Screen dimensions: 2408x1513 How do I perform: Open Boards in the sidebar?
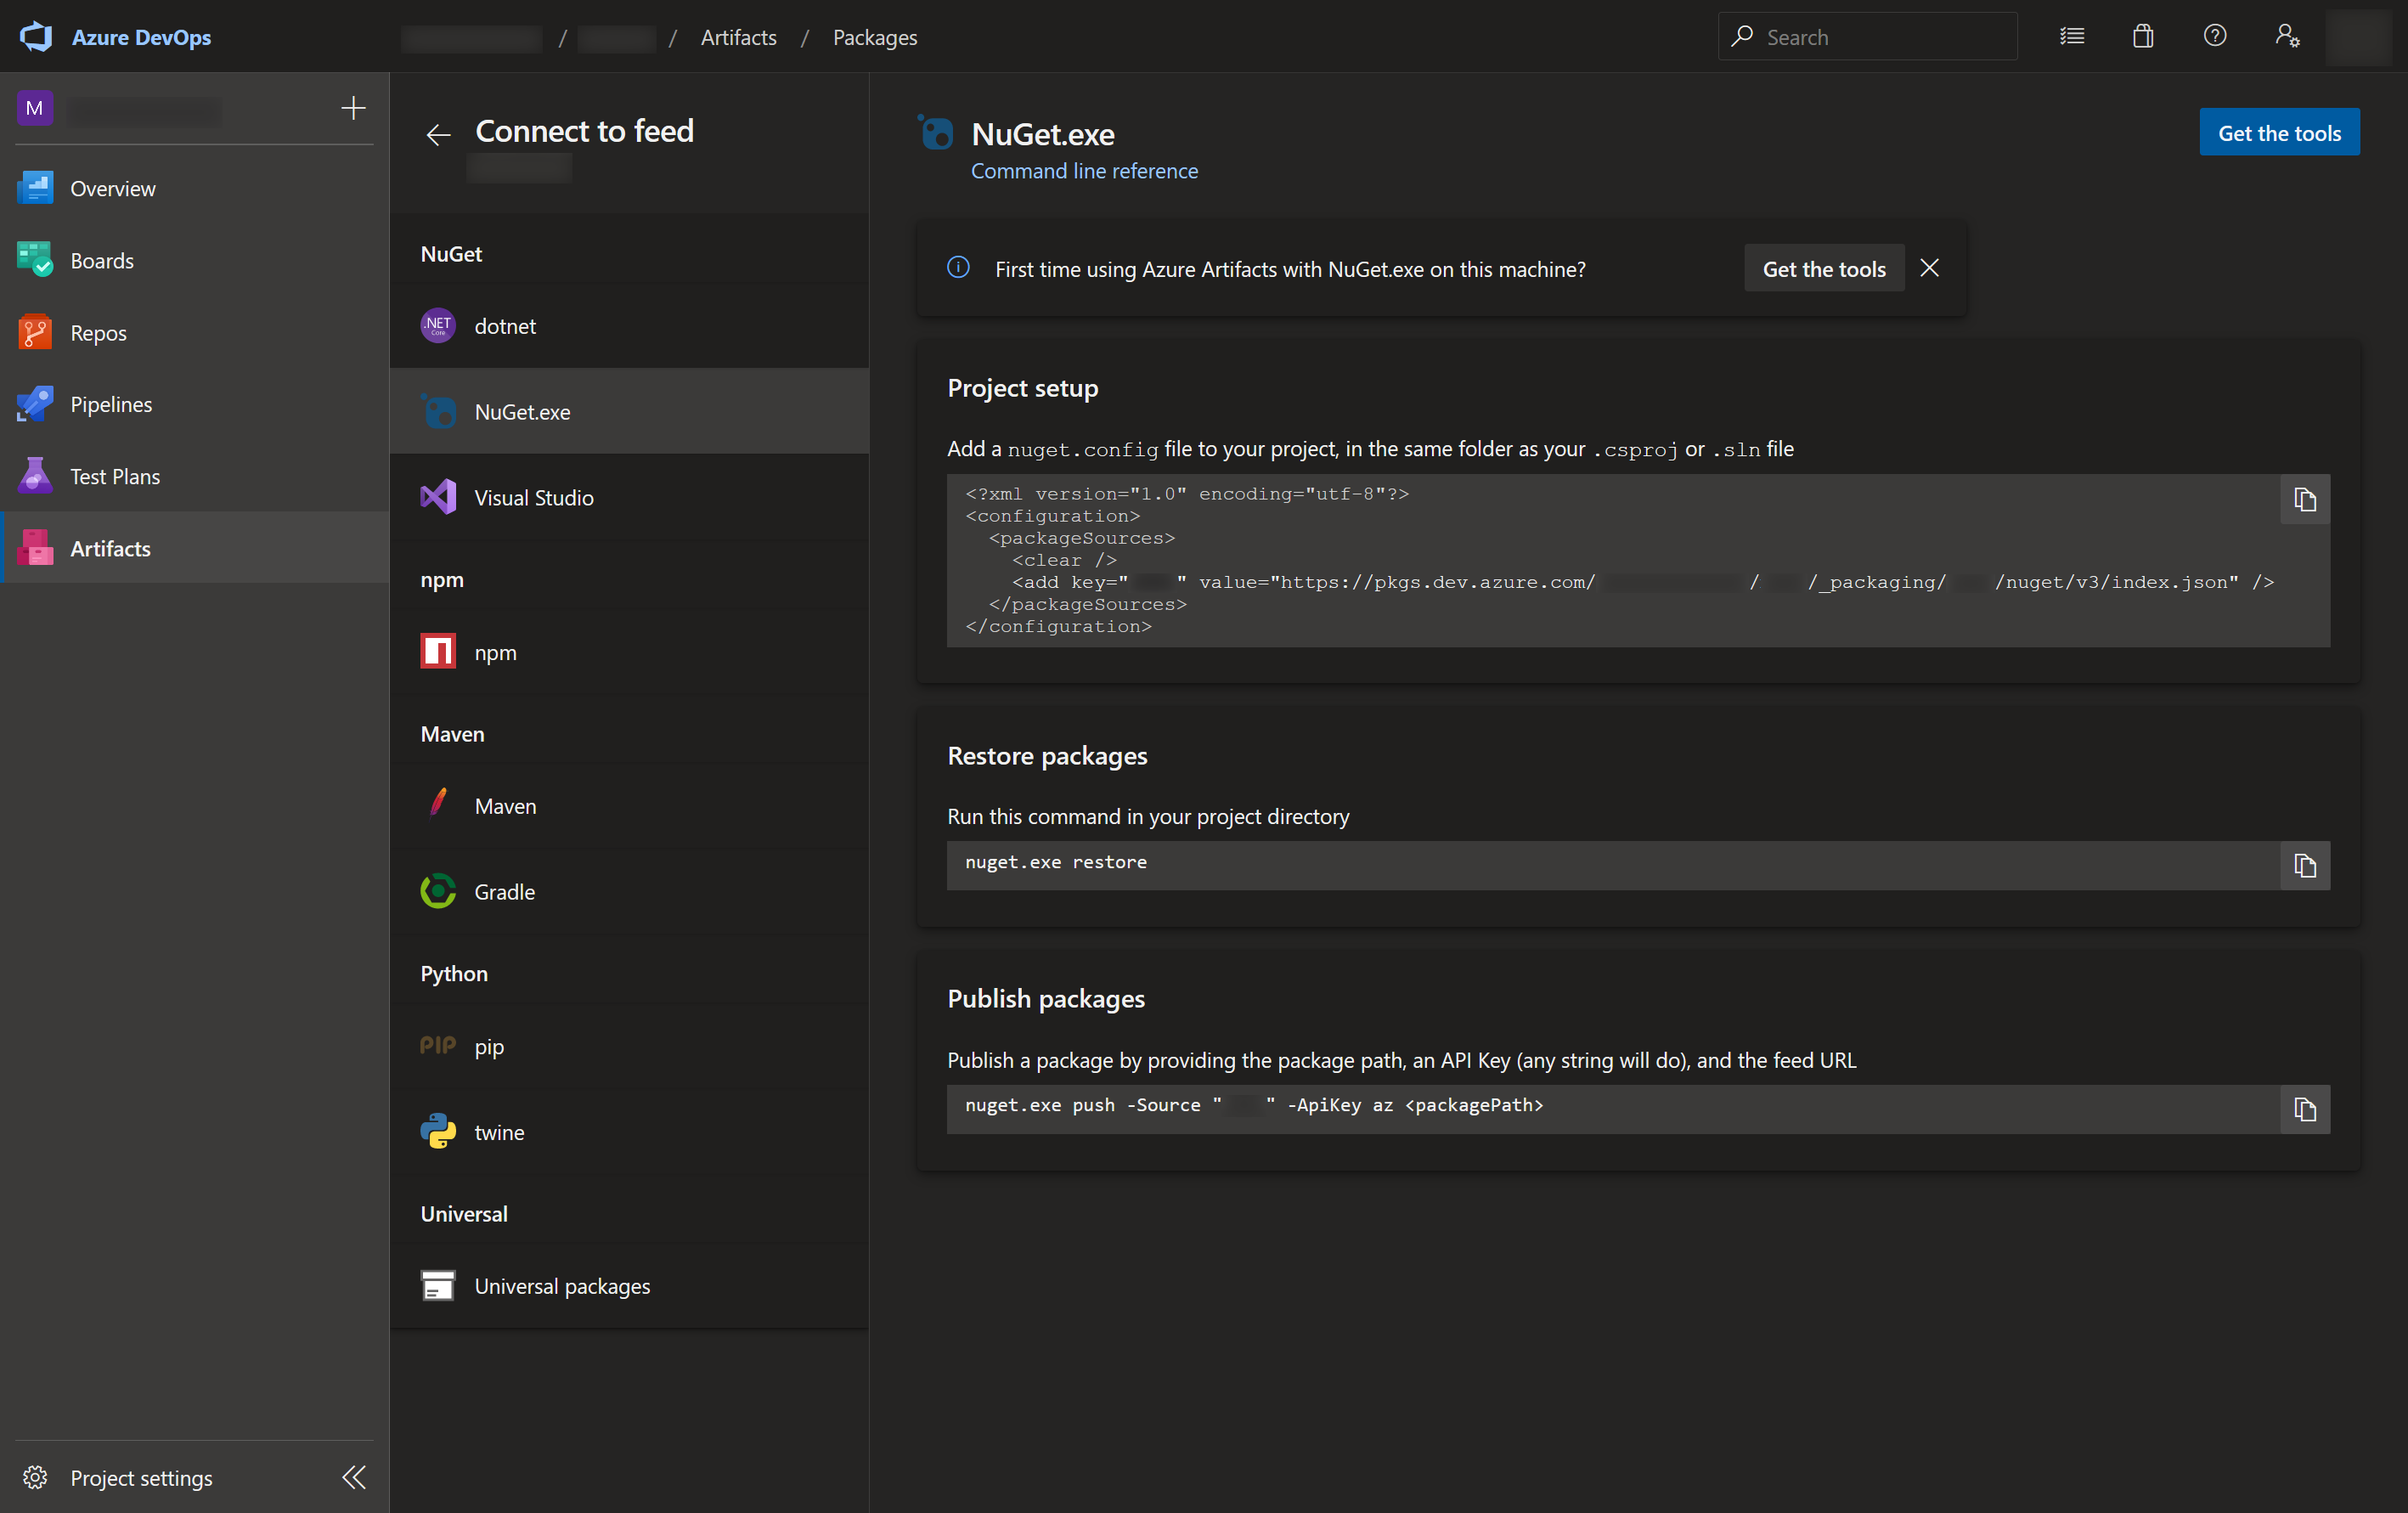pyautogui.click(x=195, y=260)
